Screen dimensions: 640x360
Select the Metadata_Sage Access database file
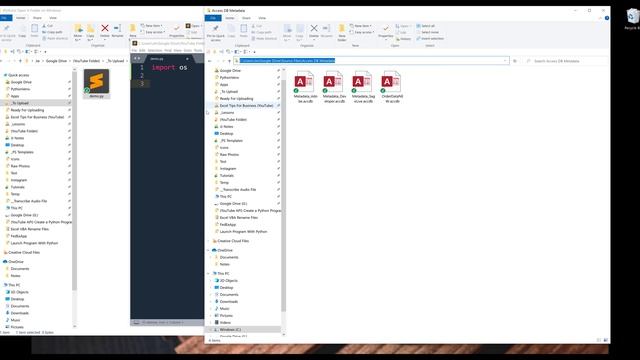[x=362, y=87]
